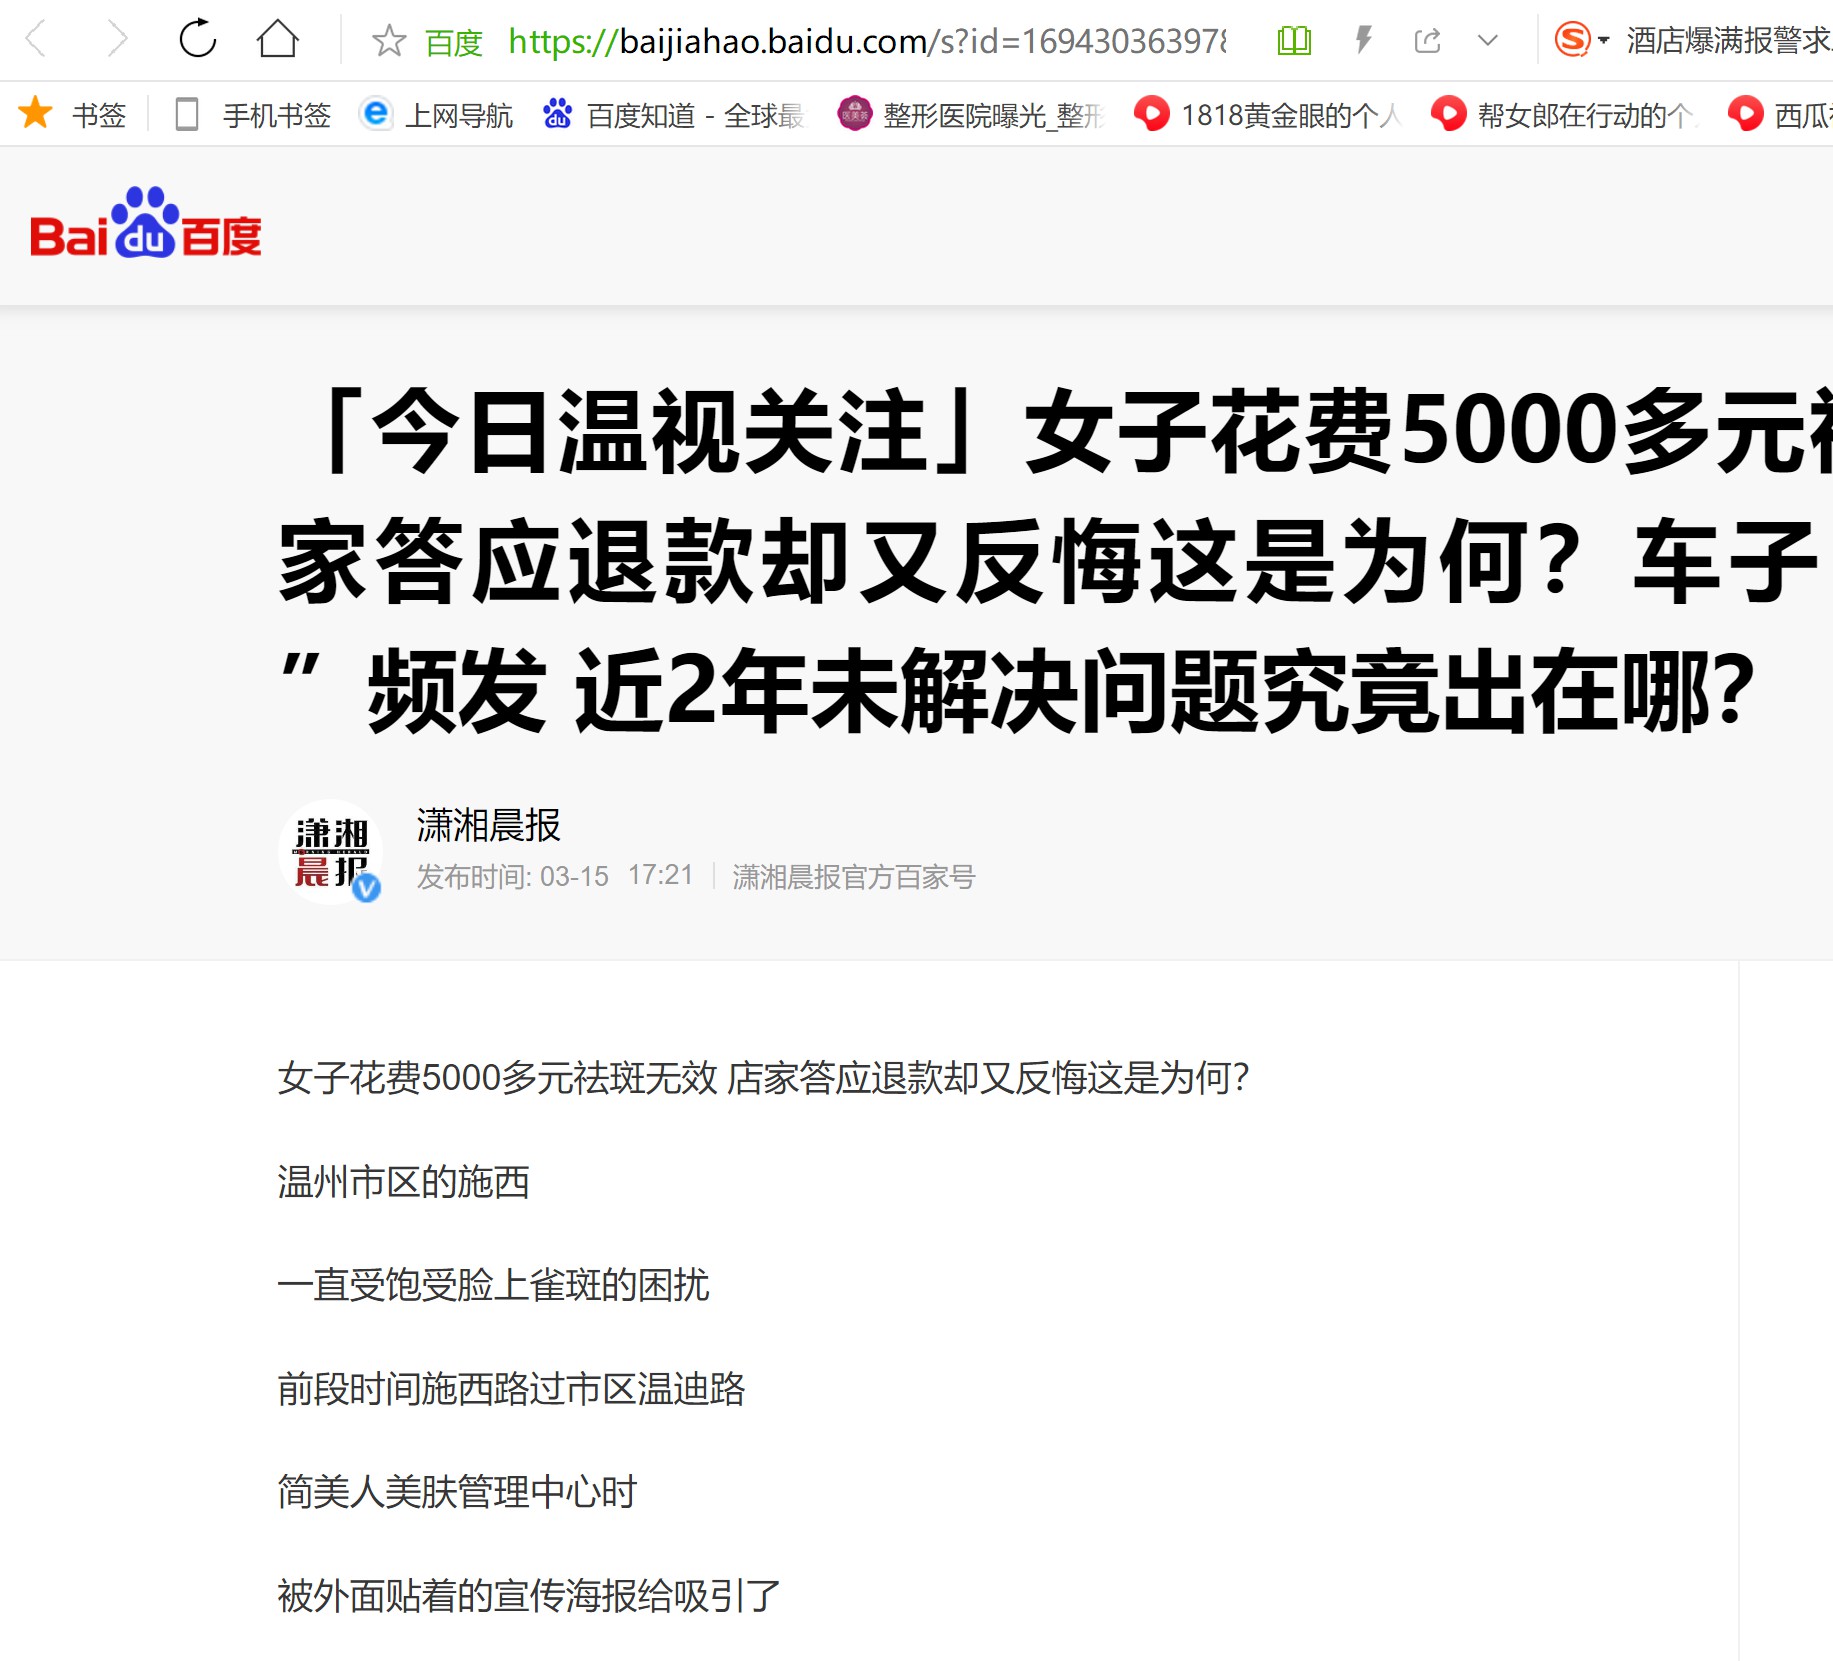This screenshot has width=1833, height=1661.
Task: Reload the page with refresh icon
Action: tap(197, 40)
